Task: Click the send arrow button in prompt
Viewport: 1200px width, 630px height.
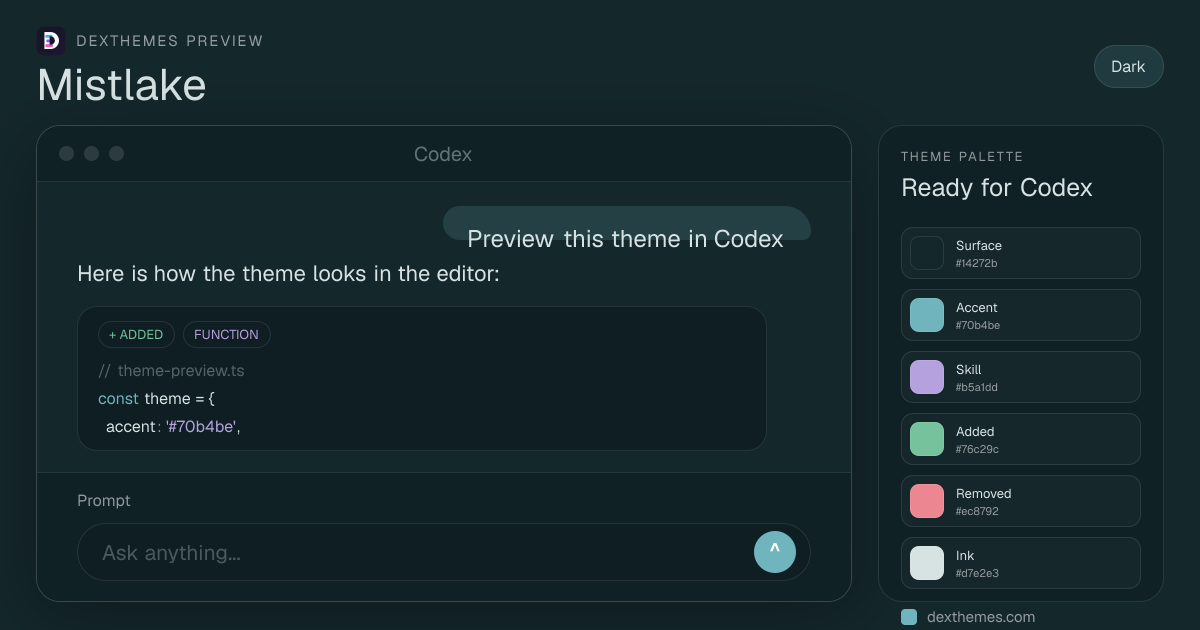Action: click(775, 552)
